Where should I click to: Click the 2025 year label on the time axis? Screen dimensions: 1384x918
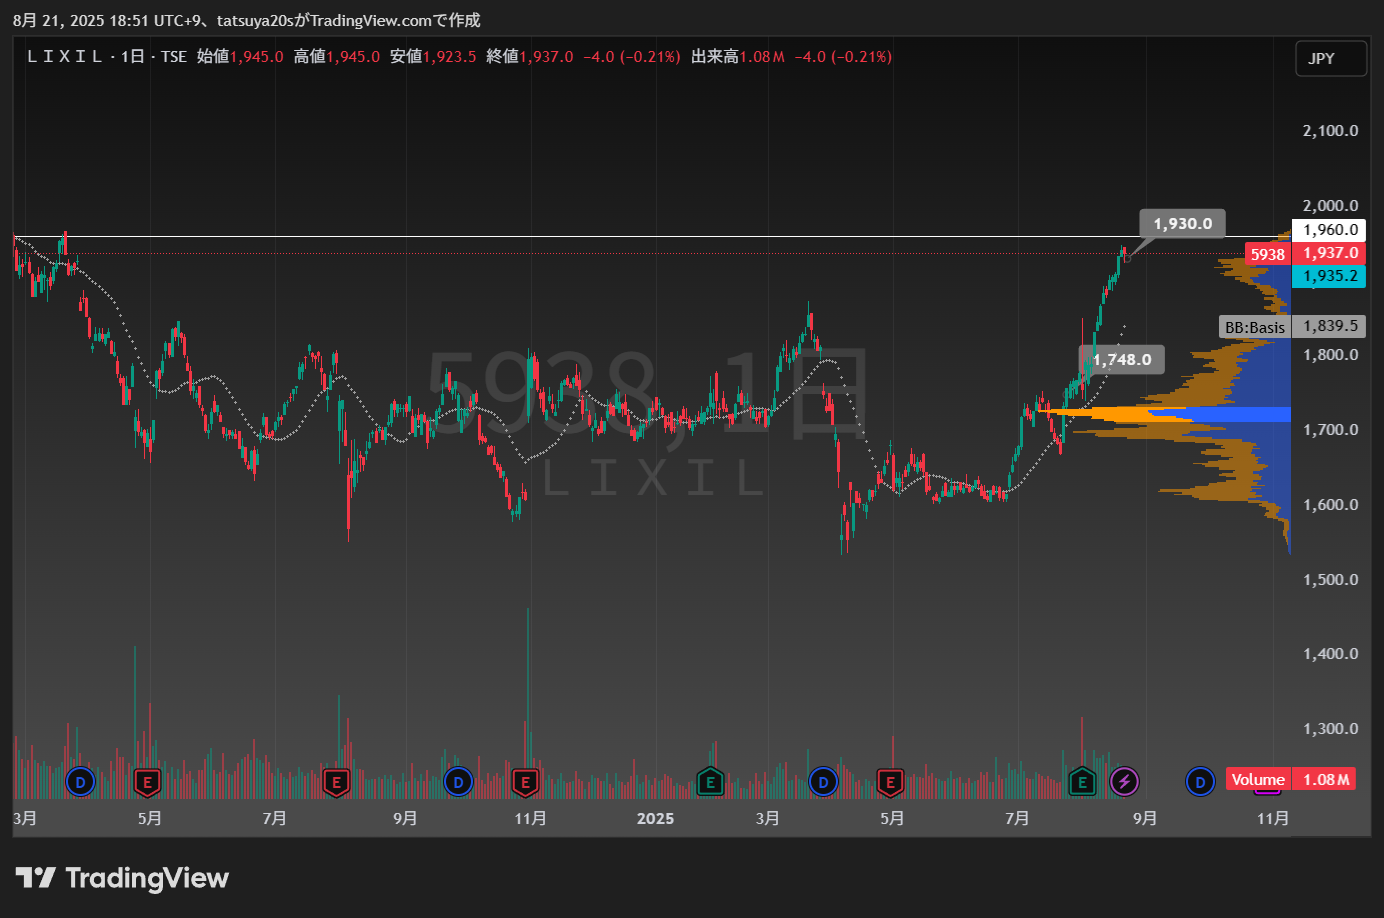[x=655, y=819]
